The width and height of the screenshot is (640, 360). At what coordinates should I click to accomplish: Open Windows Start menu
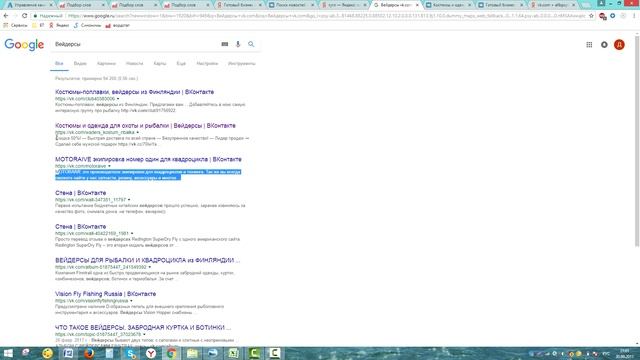(8, 353)
